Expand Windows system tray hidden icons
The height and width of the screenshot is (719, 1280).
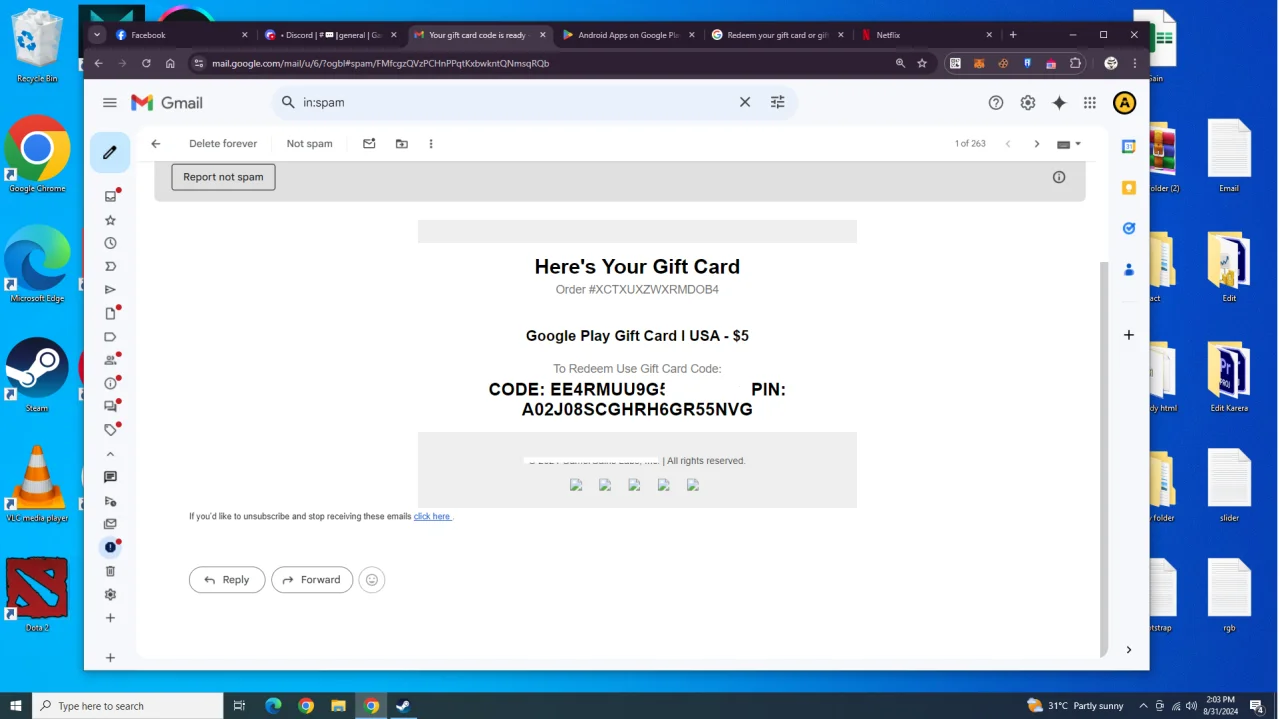[1143, 706]
